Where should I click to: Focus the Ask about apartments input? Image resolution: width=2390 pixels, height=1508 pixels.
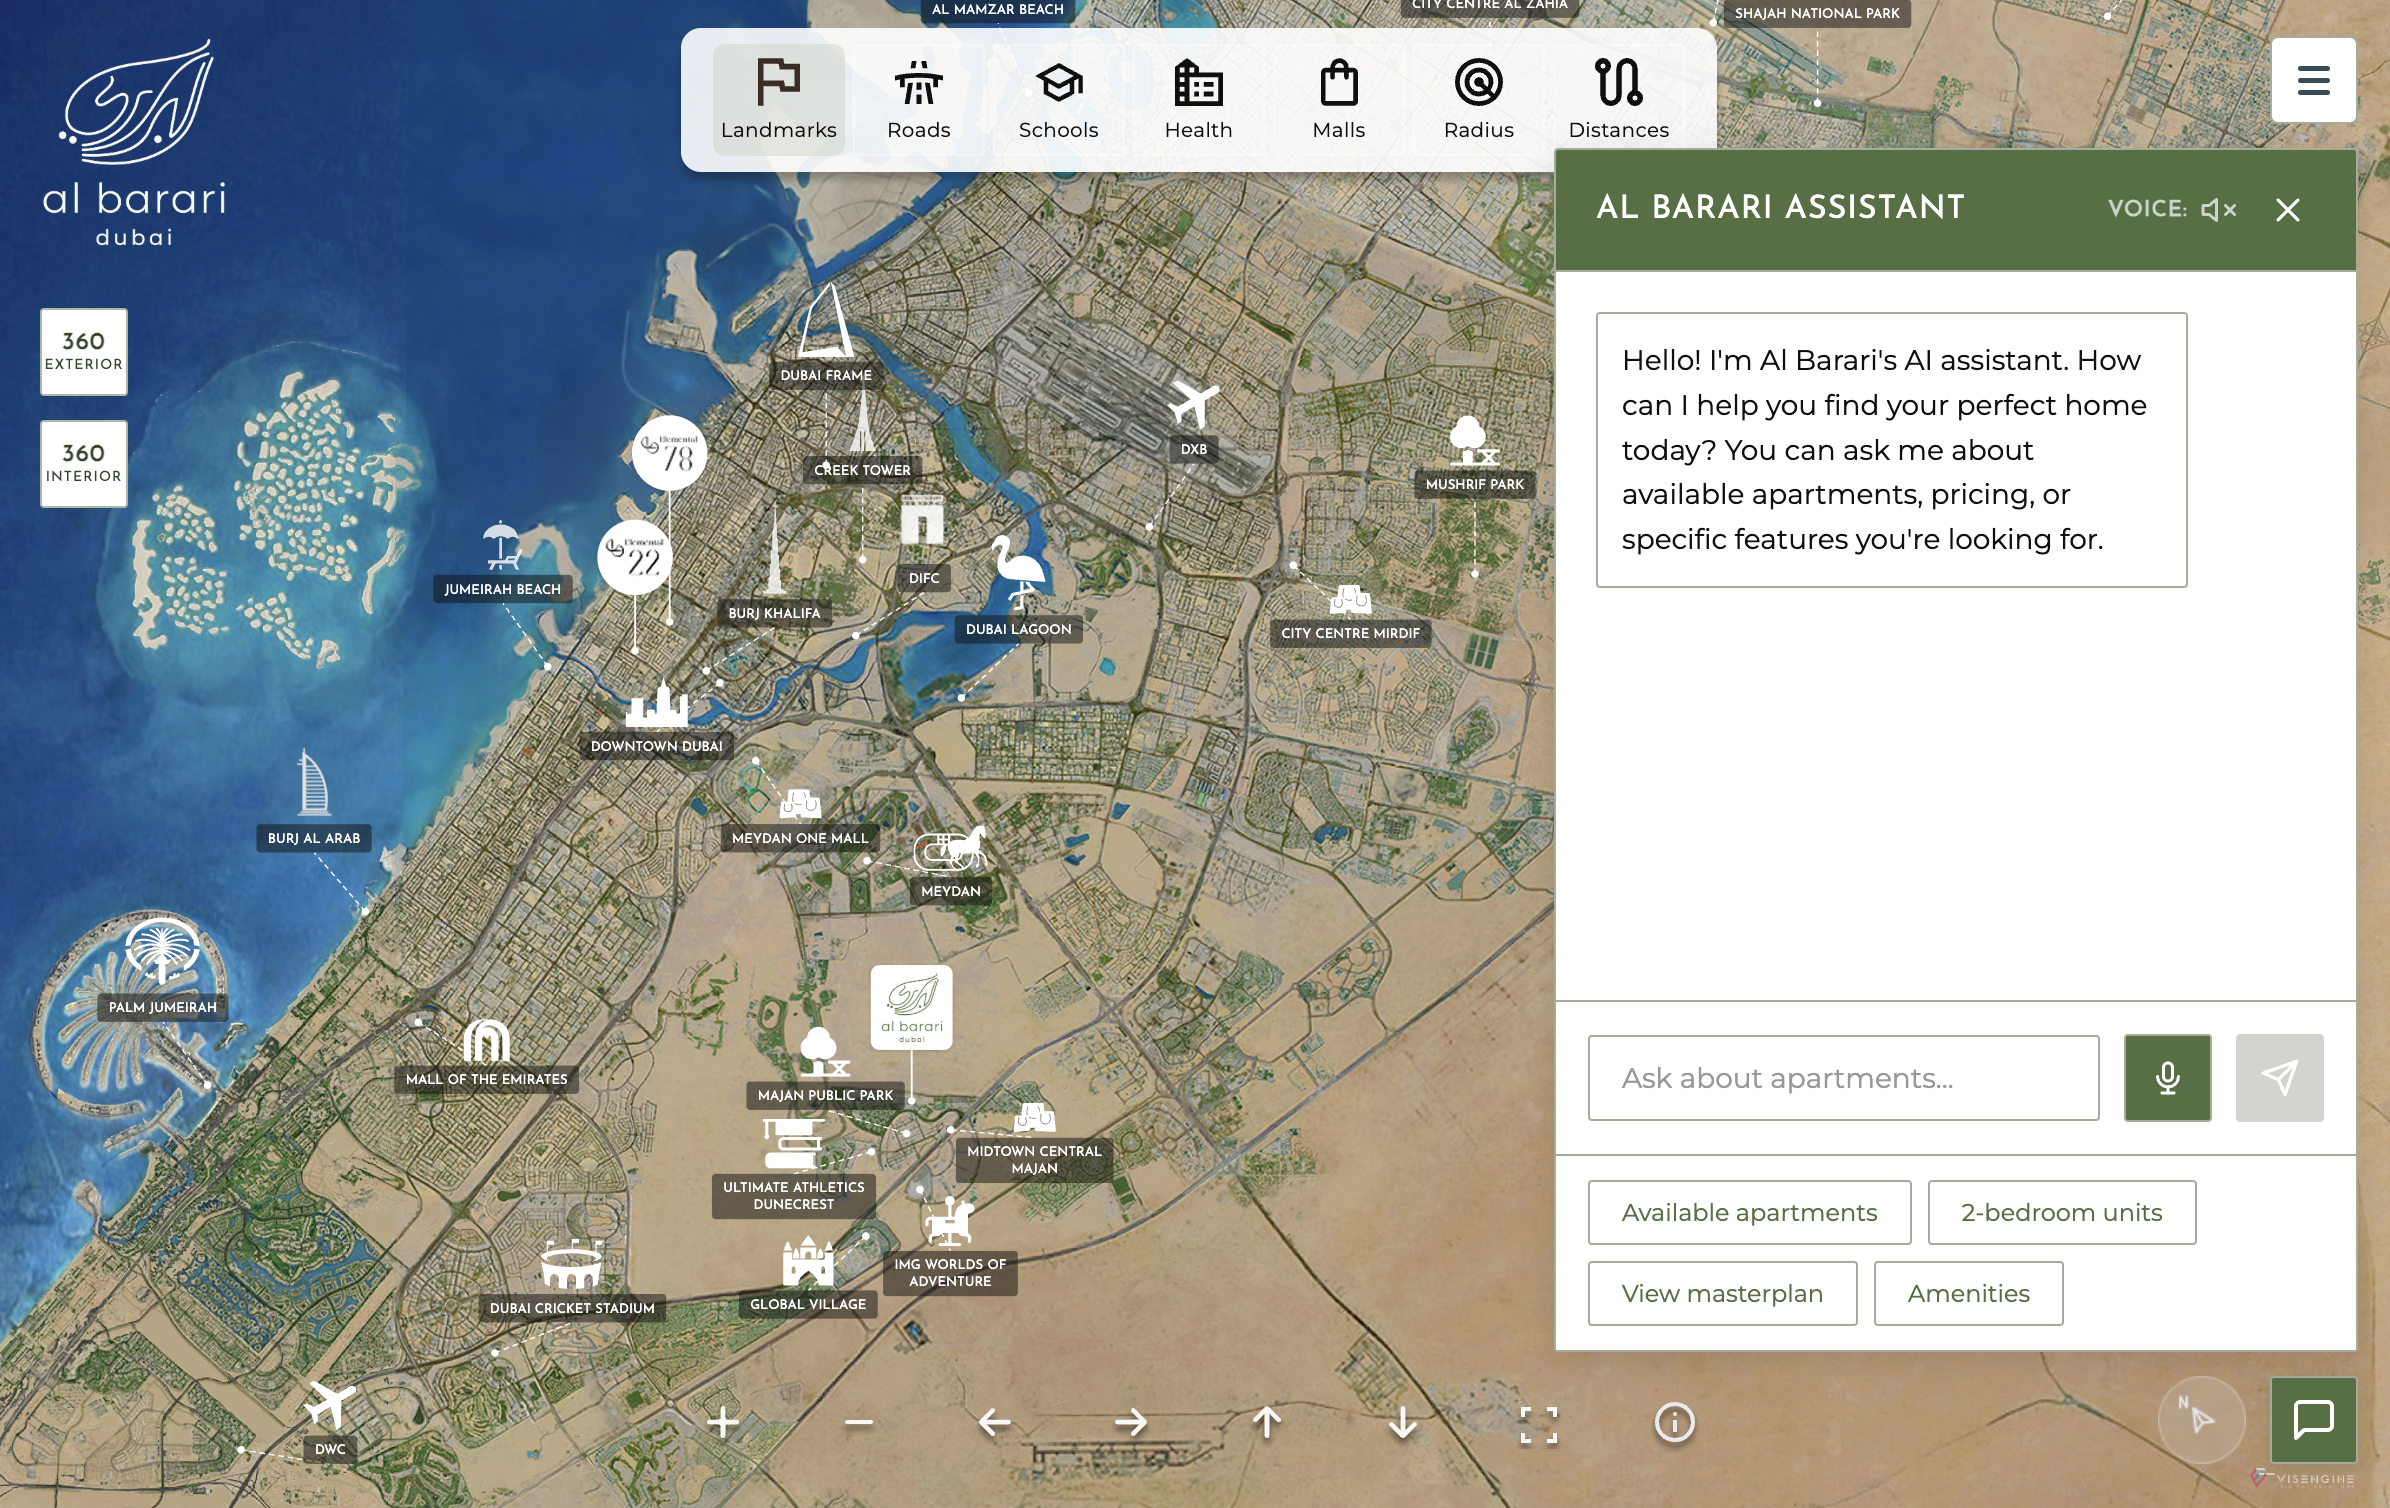point(1843,1078)
